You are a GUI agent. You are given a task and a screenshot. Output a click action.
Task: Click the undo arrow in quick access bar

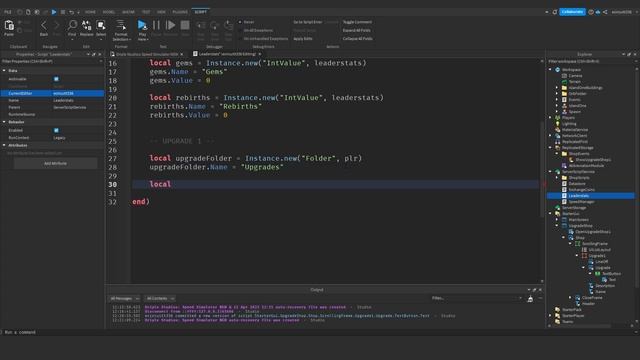(x=71, y=12)
